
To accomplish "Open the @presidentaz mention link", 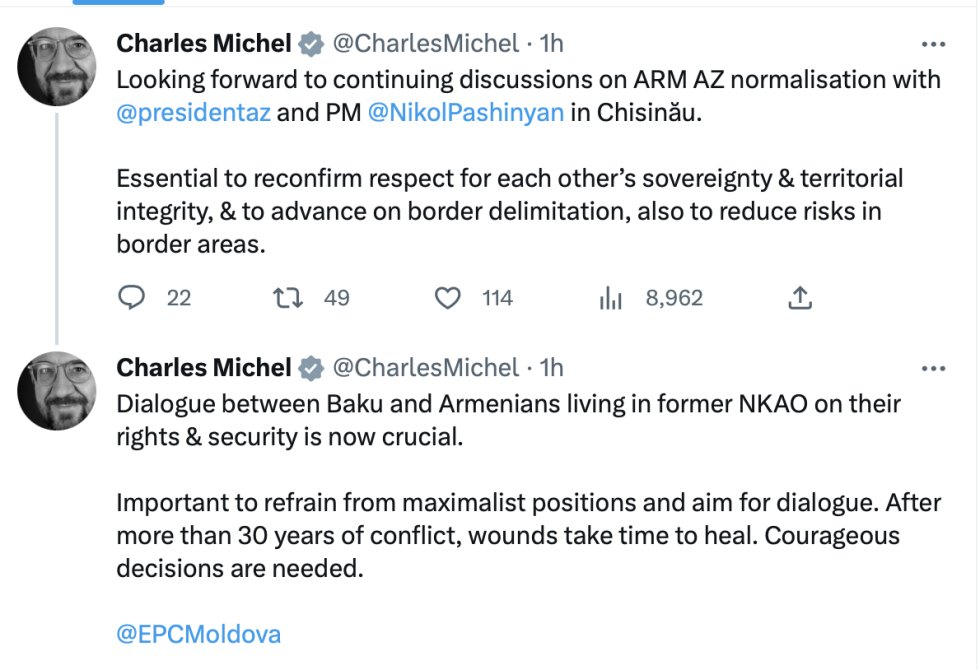I will 194,112.
